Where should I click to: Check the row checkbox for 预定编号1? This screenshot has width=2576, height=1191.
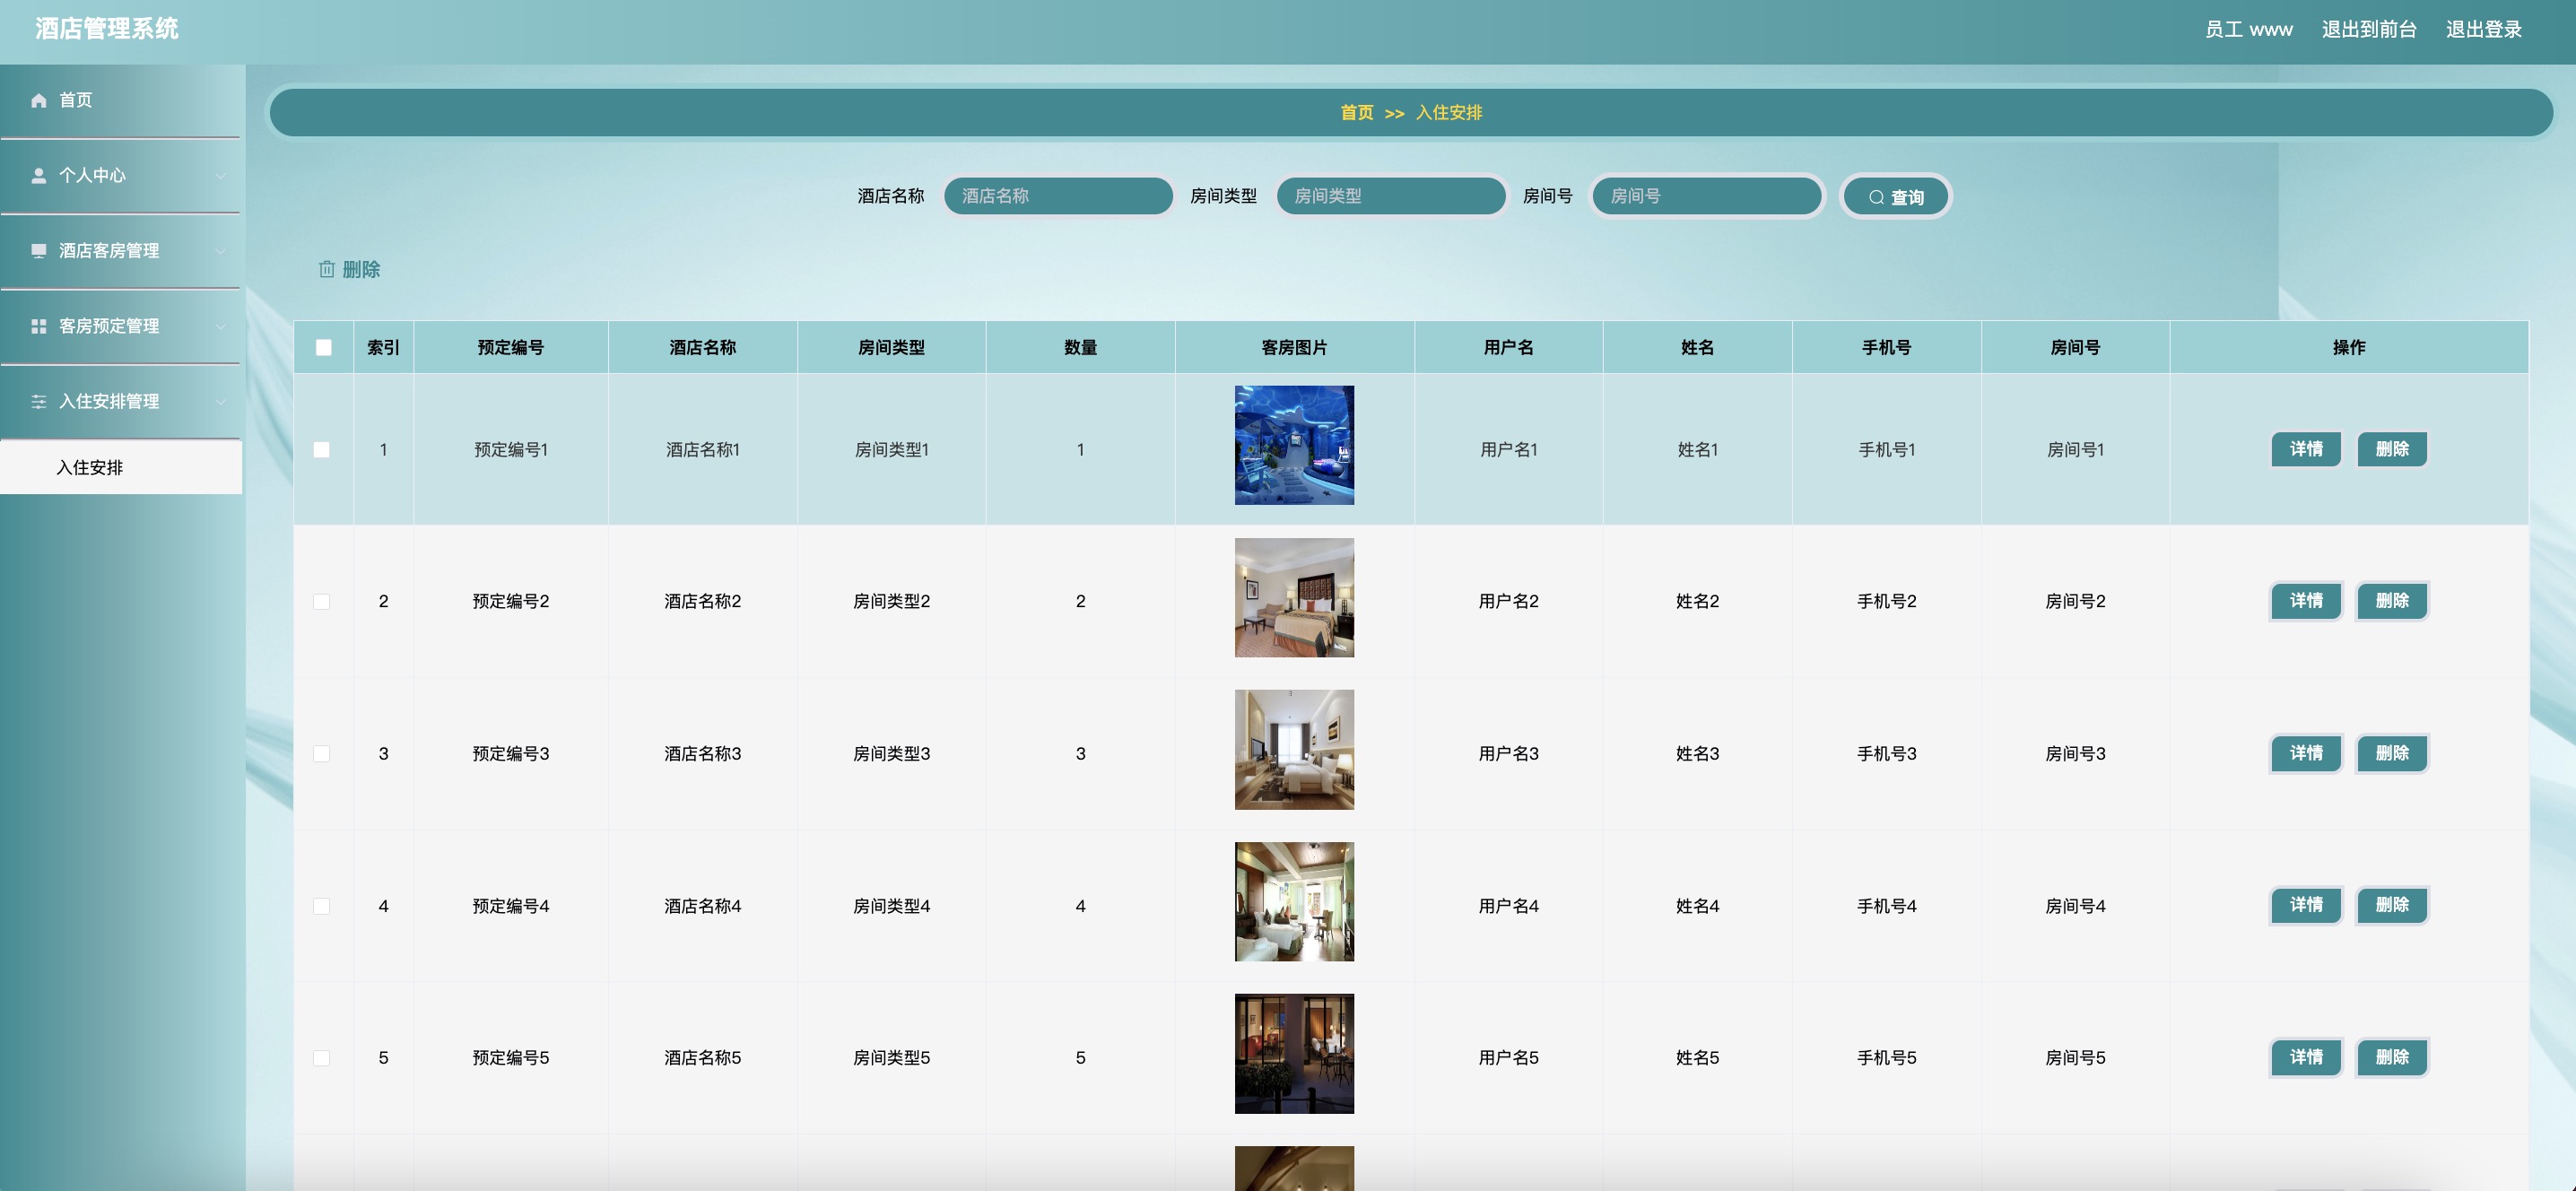pyautogui.click(x=321, y=450)
